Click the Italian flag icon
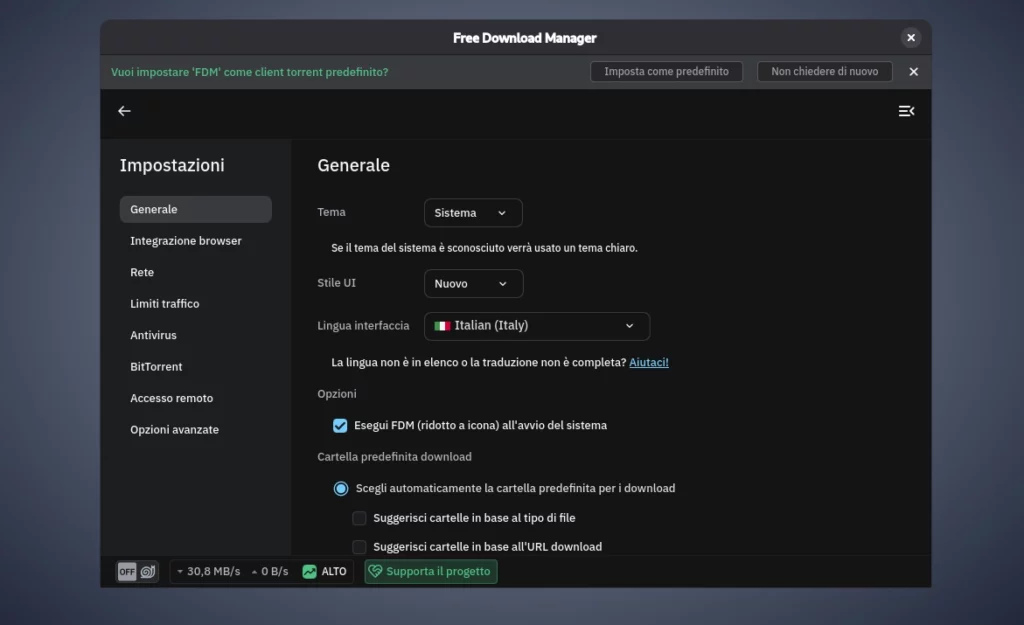The height and width of the screenshot is (625, 1024). [x=442, y=326]
